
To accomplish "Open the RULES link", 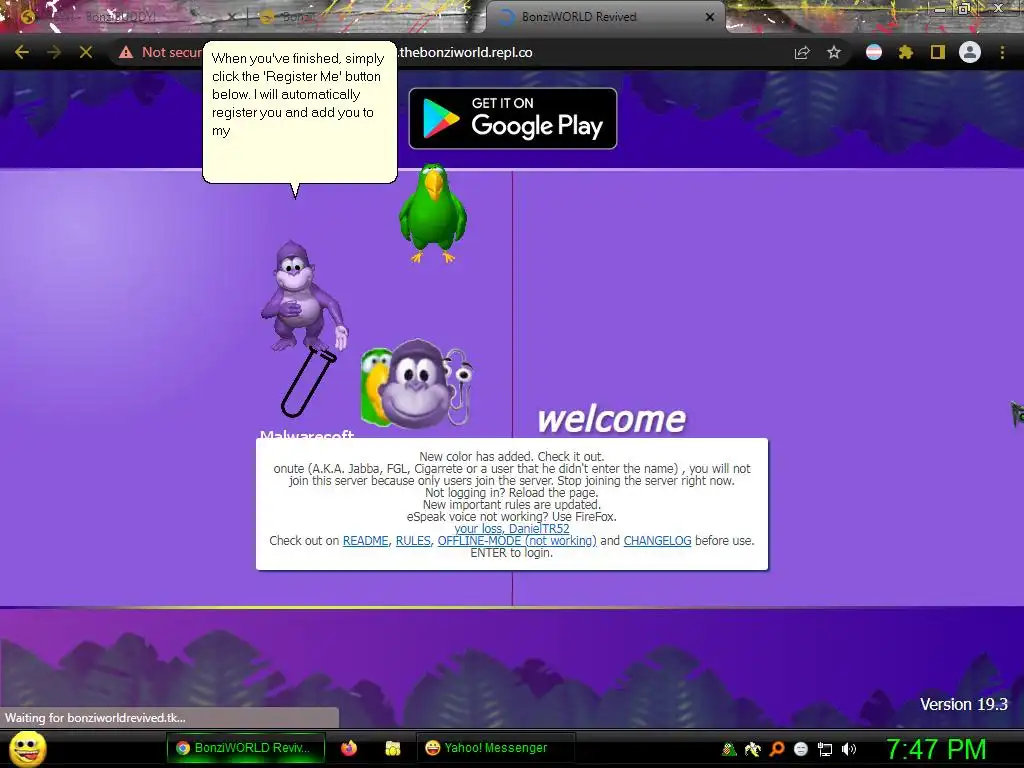I will point(413,541).
